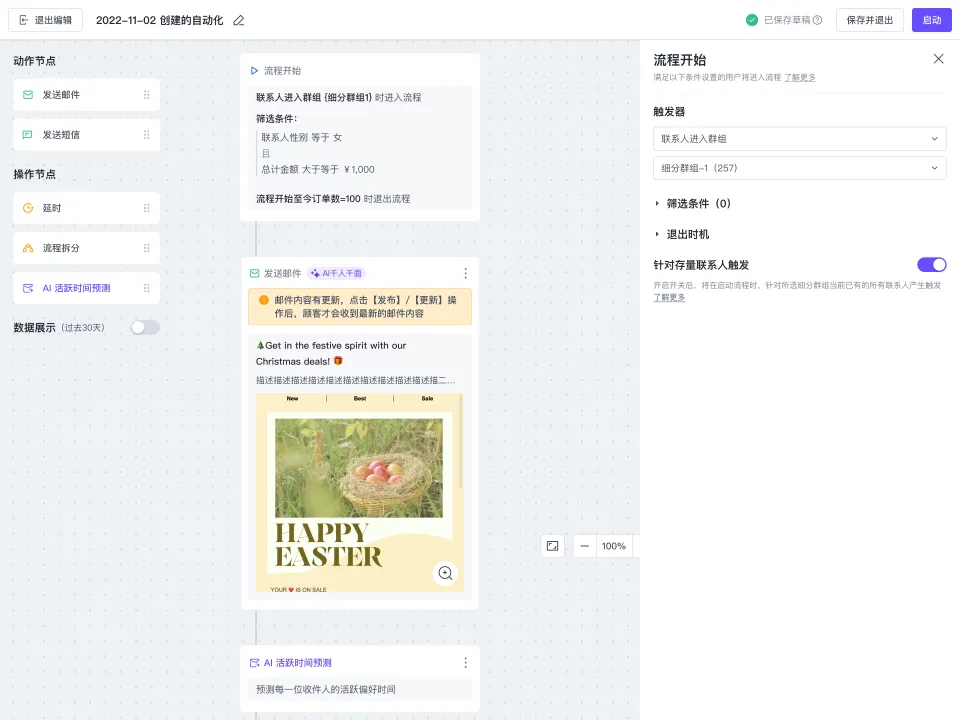Click the fit-to-screen canvas icon
This screenshot has height=720, width=960.
click(552, 546)
